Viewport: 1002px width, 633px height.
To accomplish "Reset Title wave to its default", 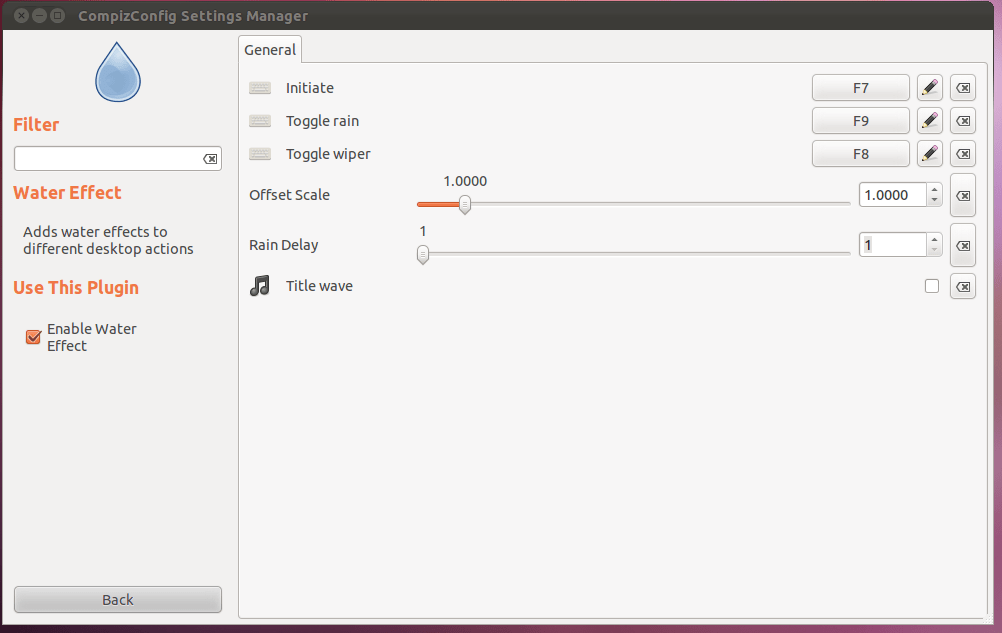I will [x=963, y=287].
